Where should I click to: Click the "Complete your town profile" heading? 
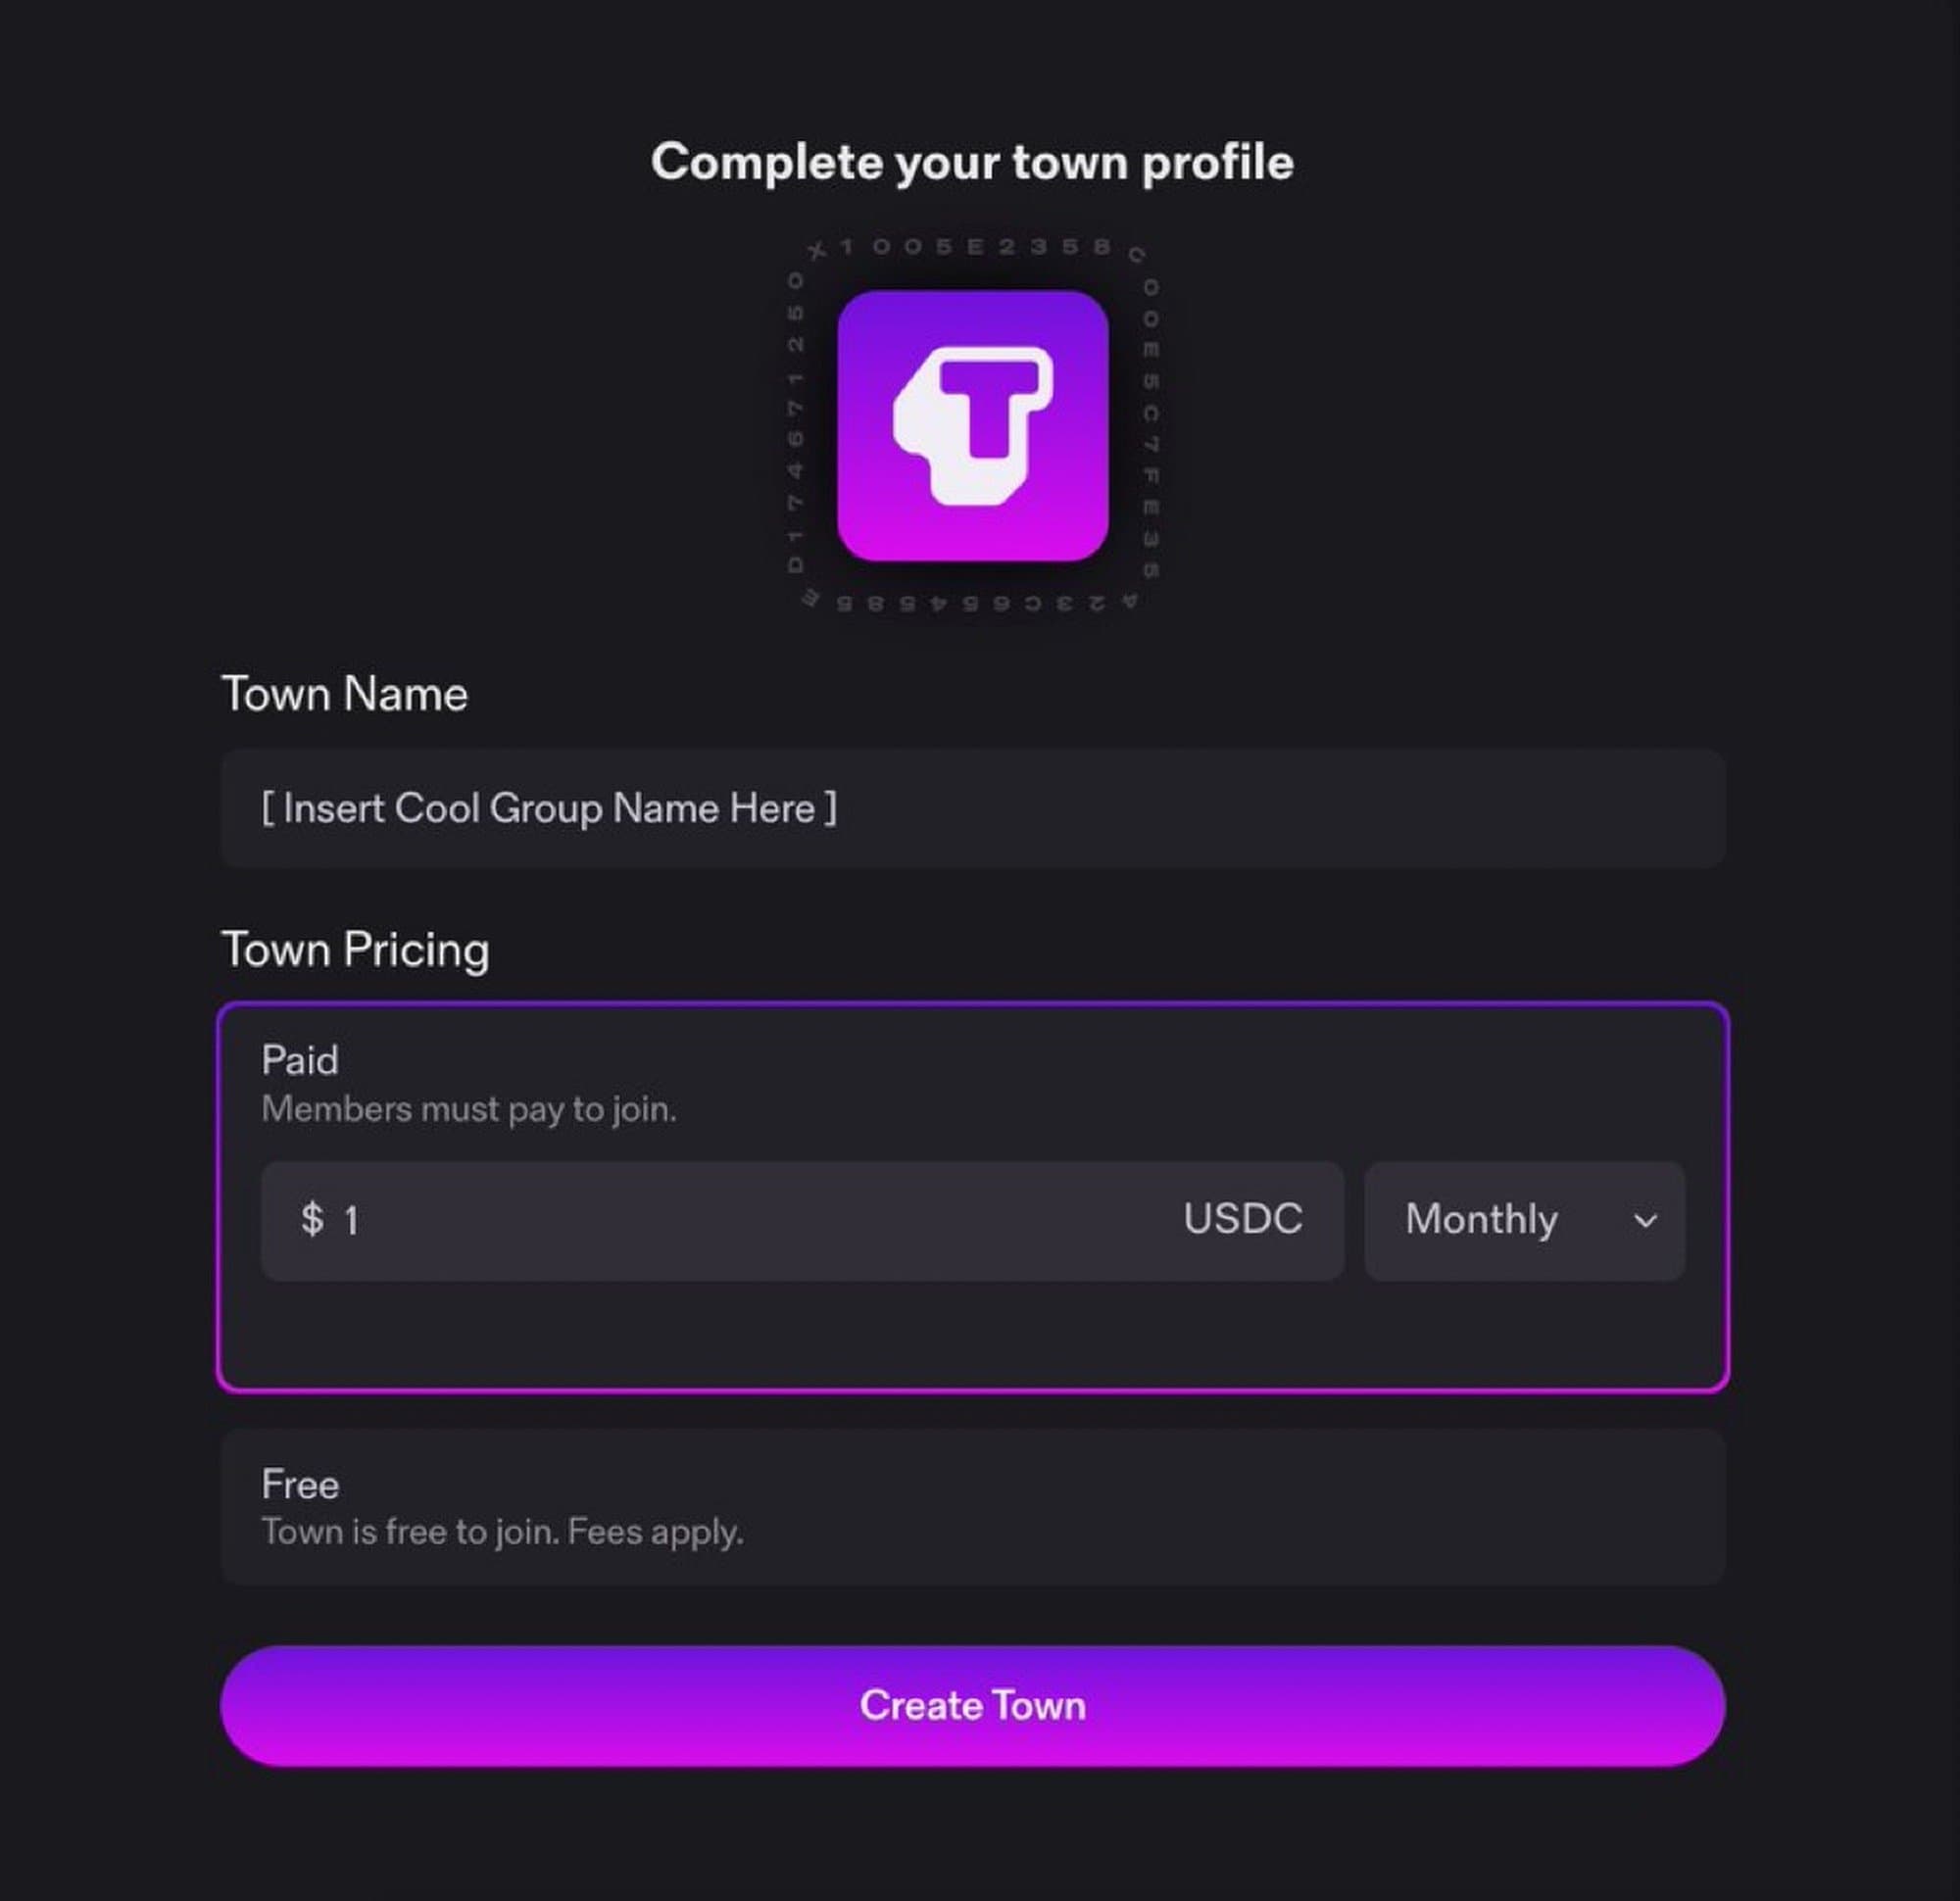(972, 162)
